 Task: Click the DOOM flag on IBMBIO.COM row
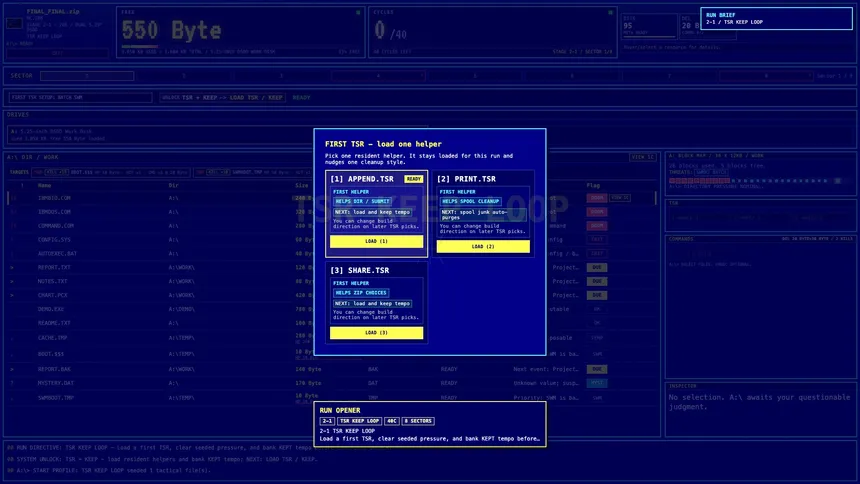tap(597, 198)
